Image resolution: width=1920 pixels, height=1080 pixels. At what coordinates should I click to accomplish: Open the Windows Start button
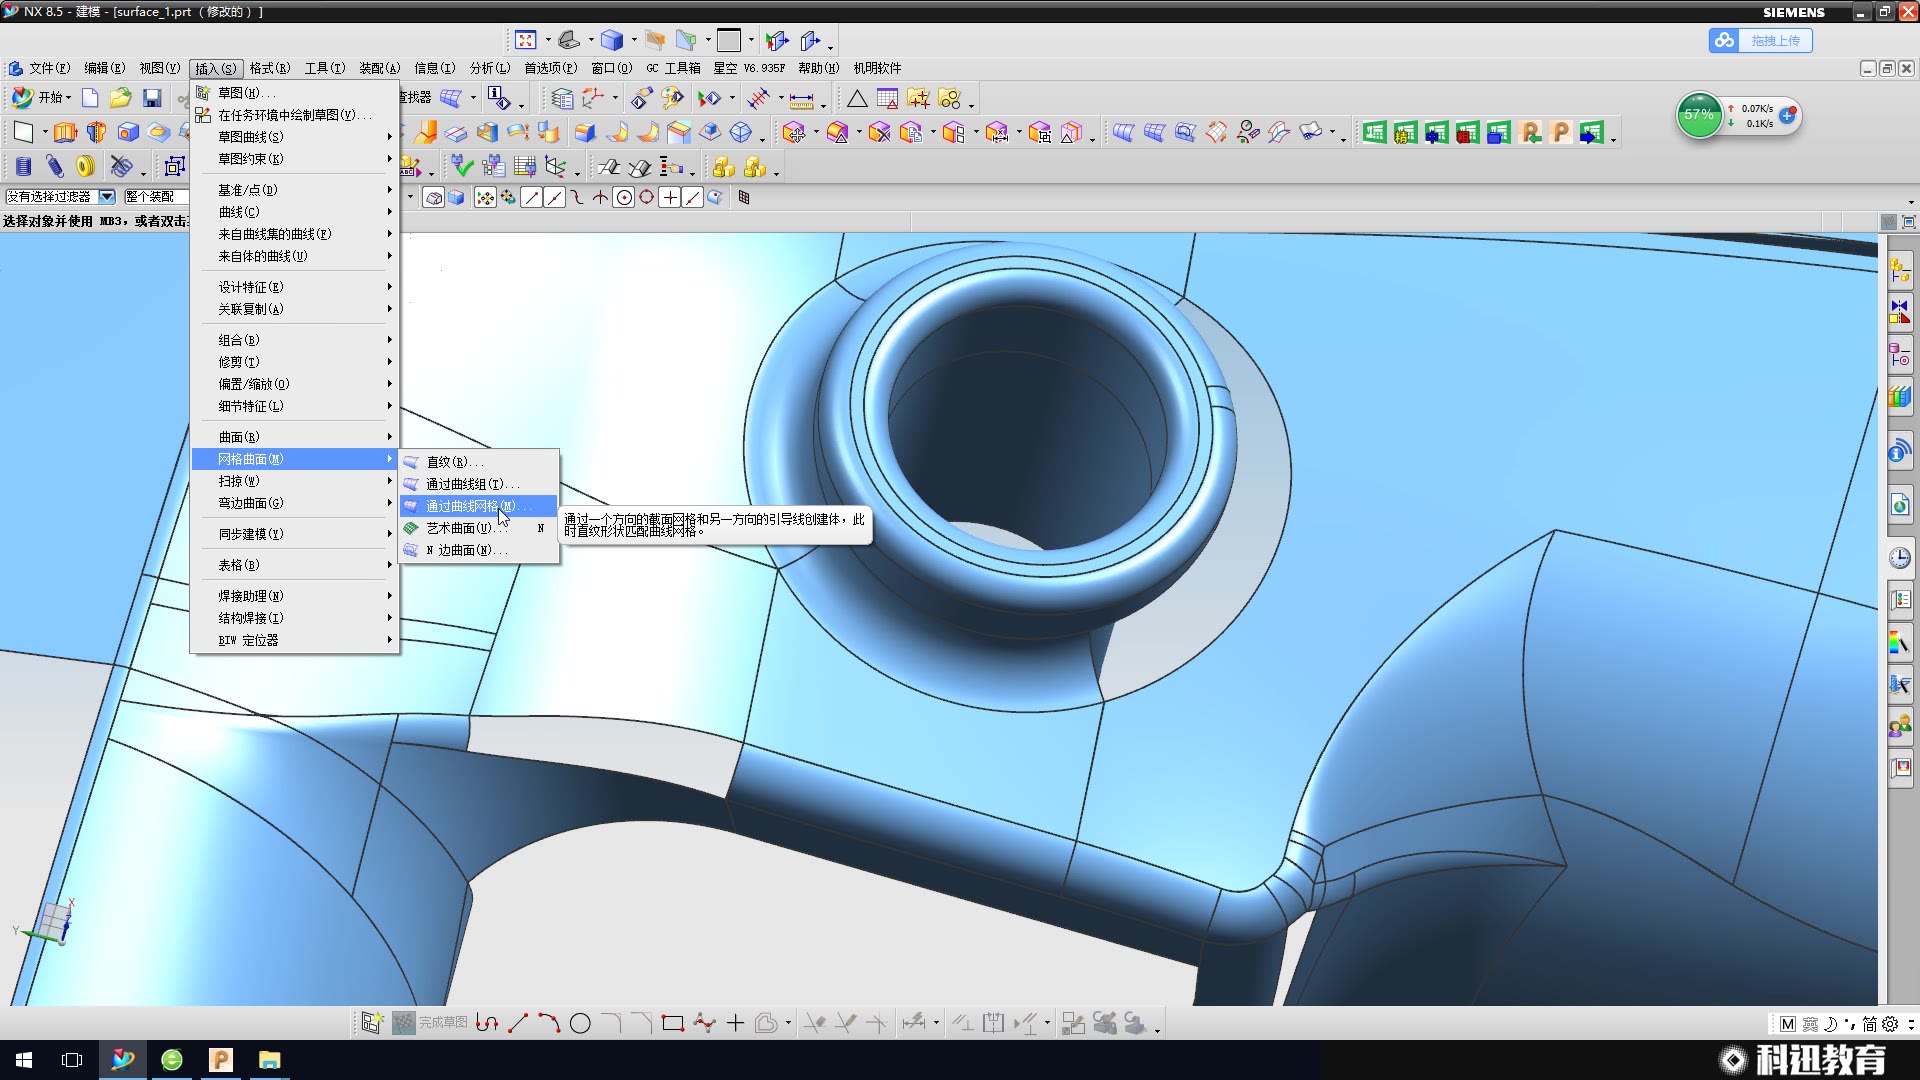[x=24, y=1060]
